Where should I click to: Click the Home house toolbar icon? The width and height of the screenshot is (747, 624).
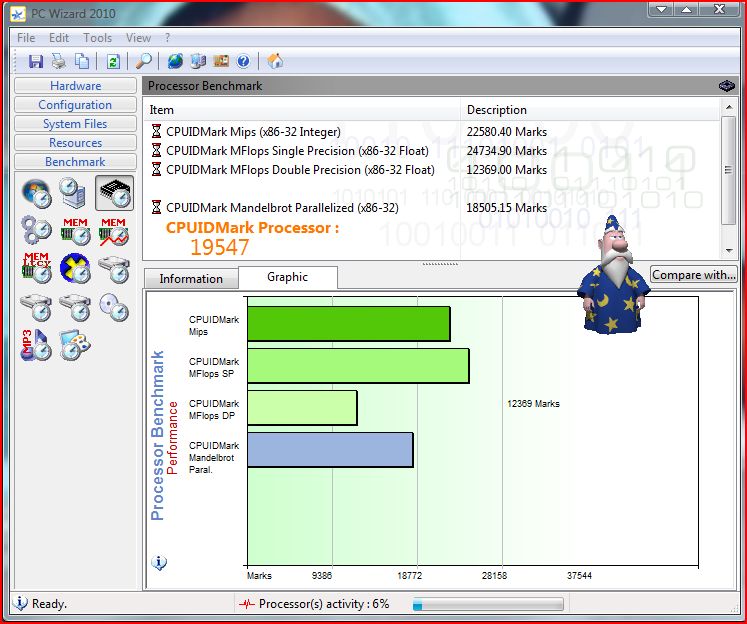(x=275, y=61)
